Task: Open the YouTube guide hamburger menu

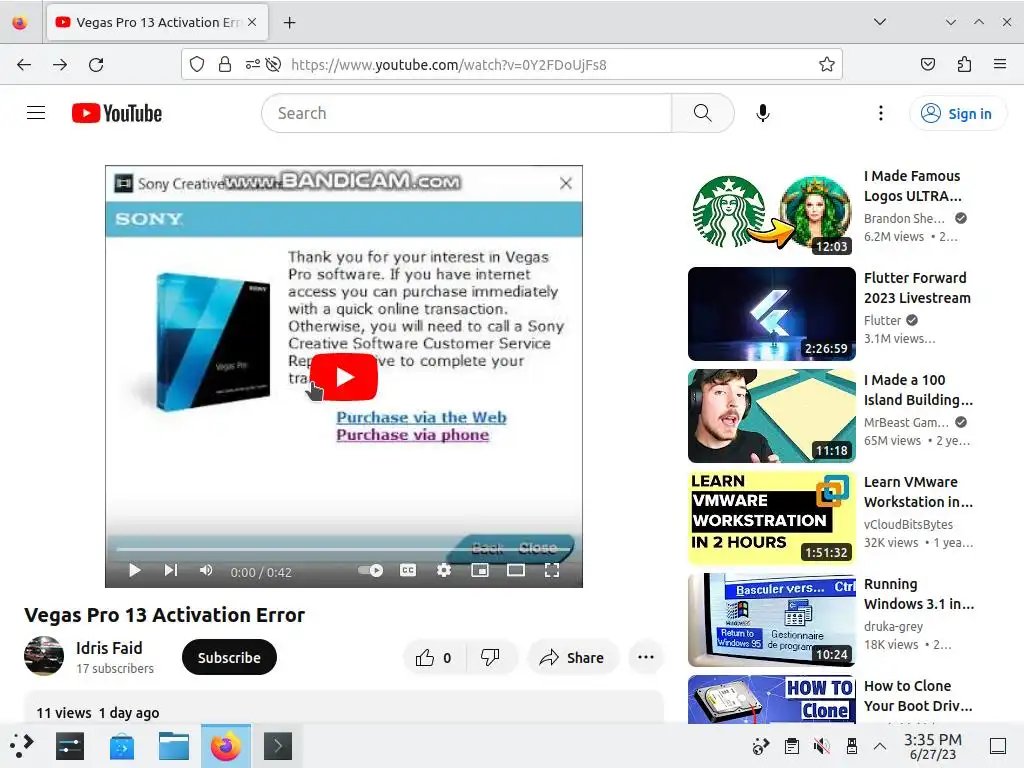Action: [x=36, y=113]
